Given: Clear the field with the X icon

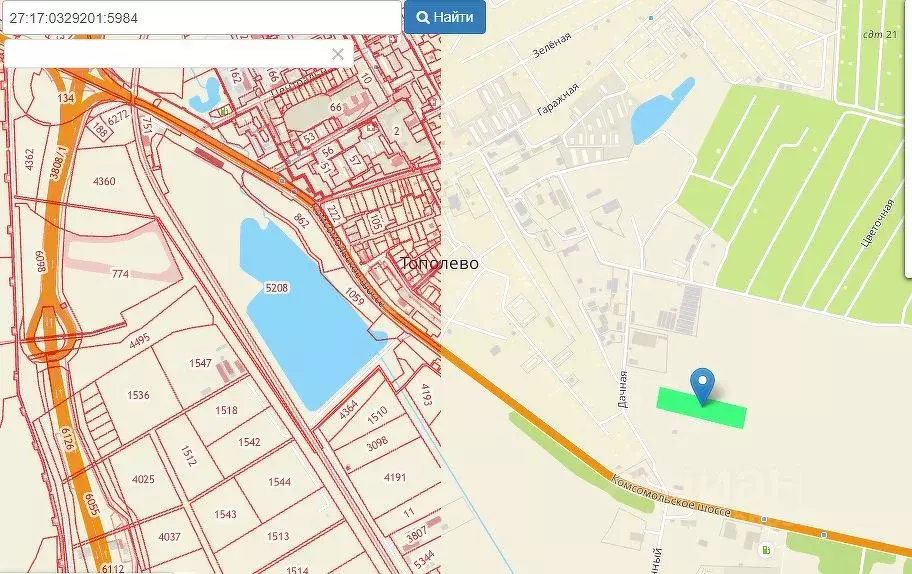Looking at the screenshot, I should pyautogui.click(x=338, y=54).
